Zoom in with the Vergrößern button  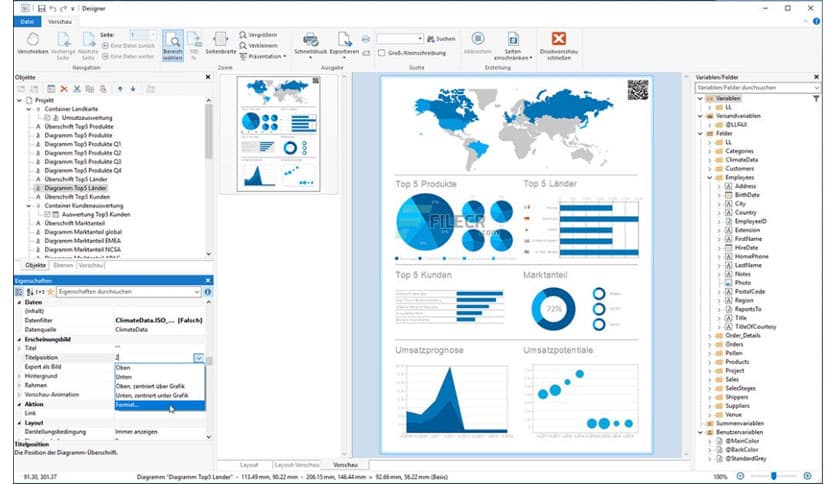(259, 35)
